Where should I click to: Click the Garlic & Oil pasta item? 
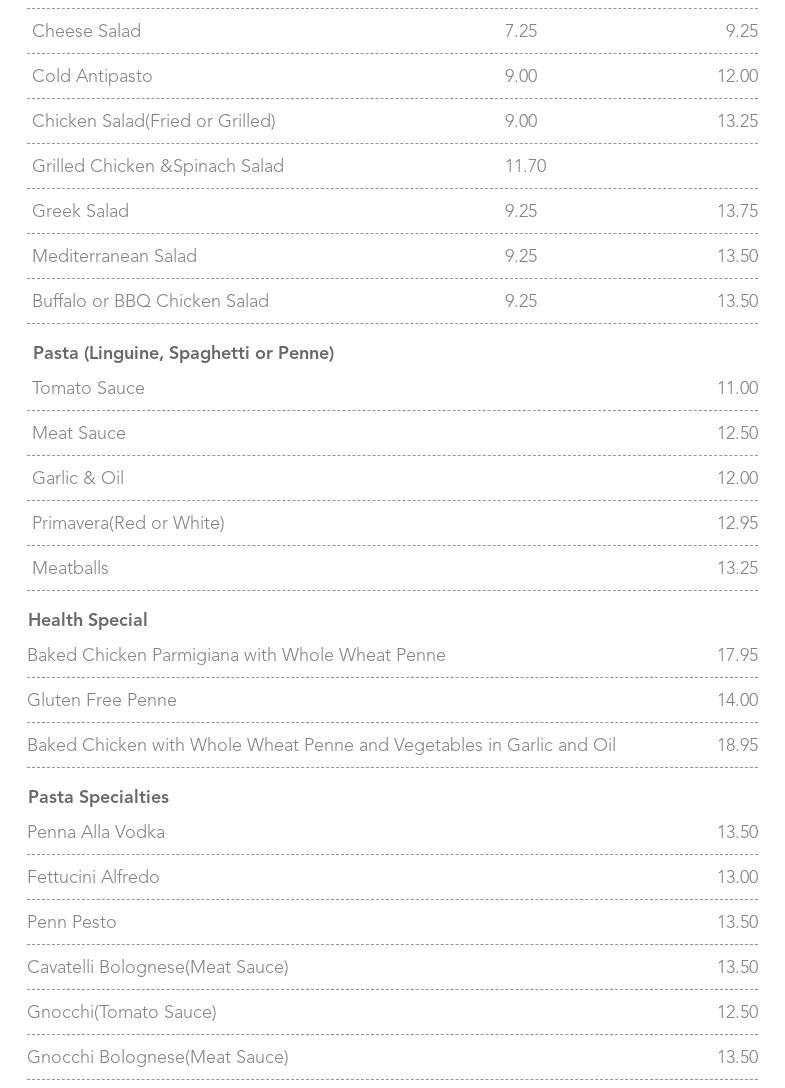(78, 478)
